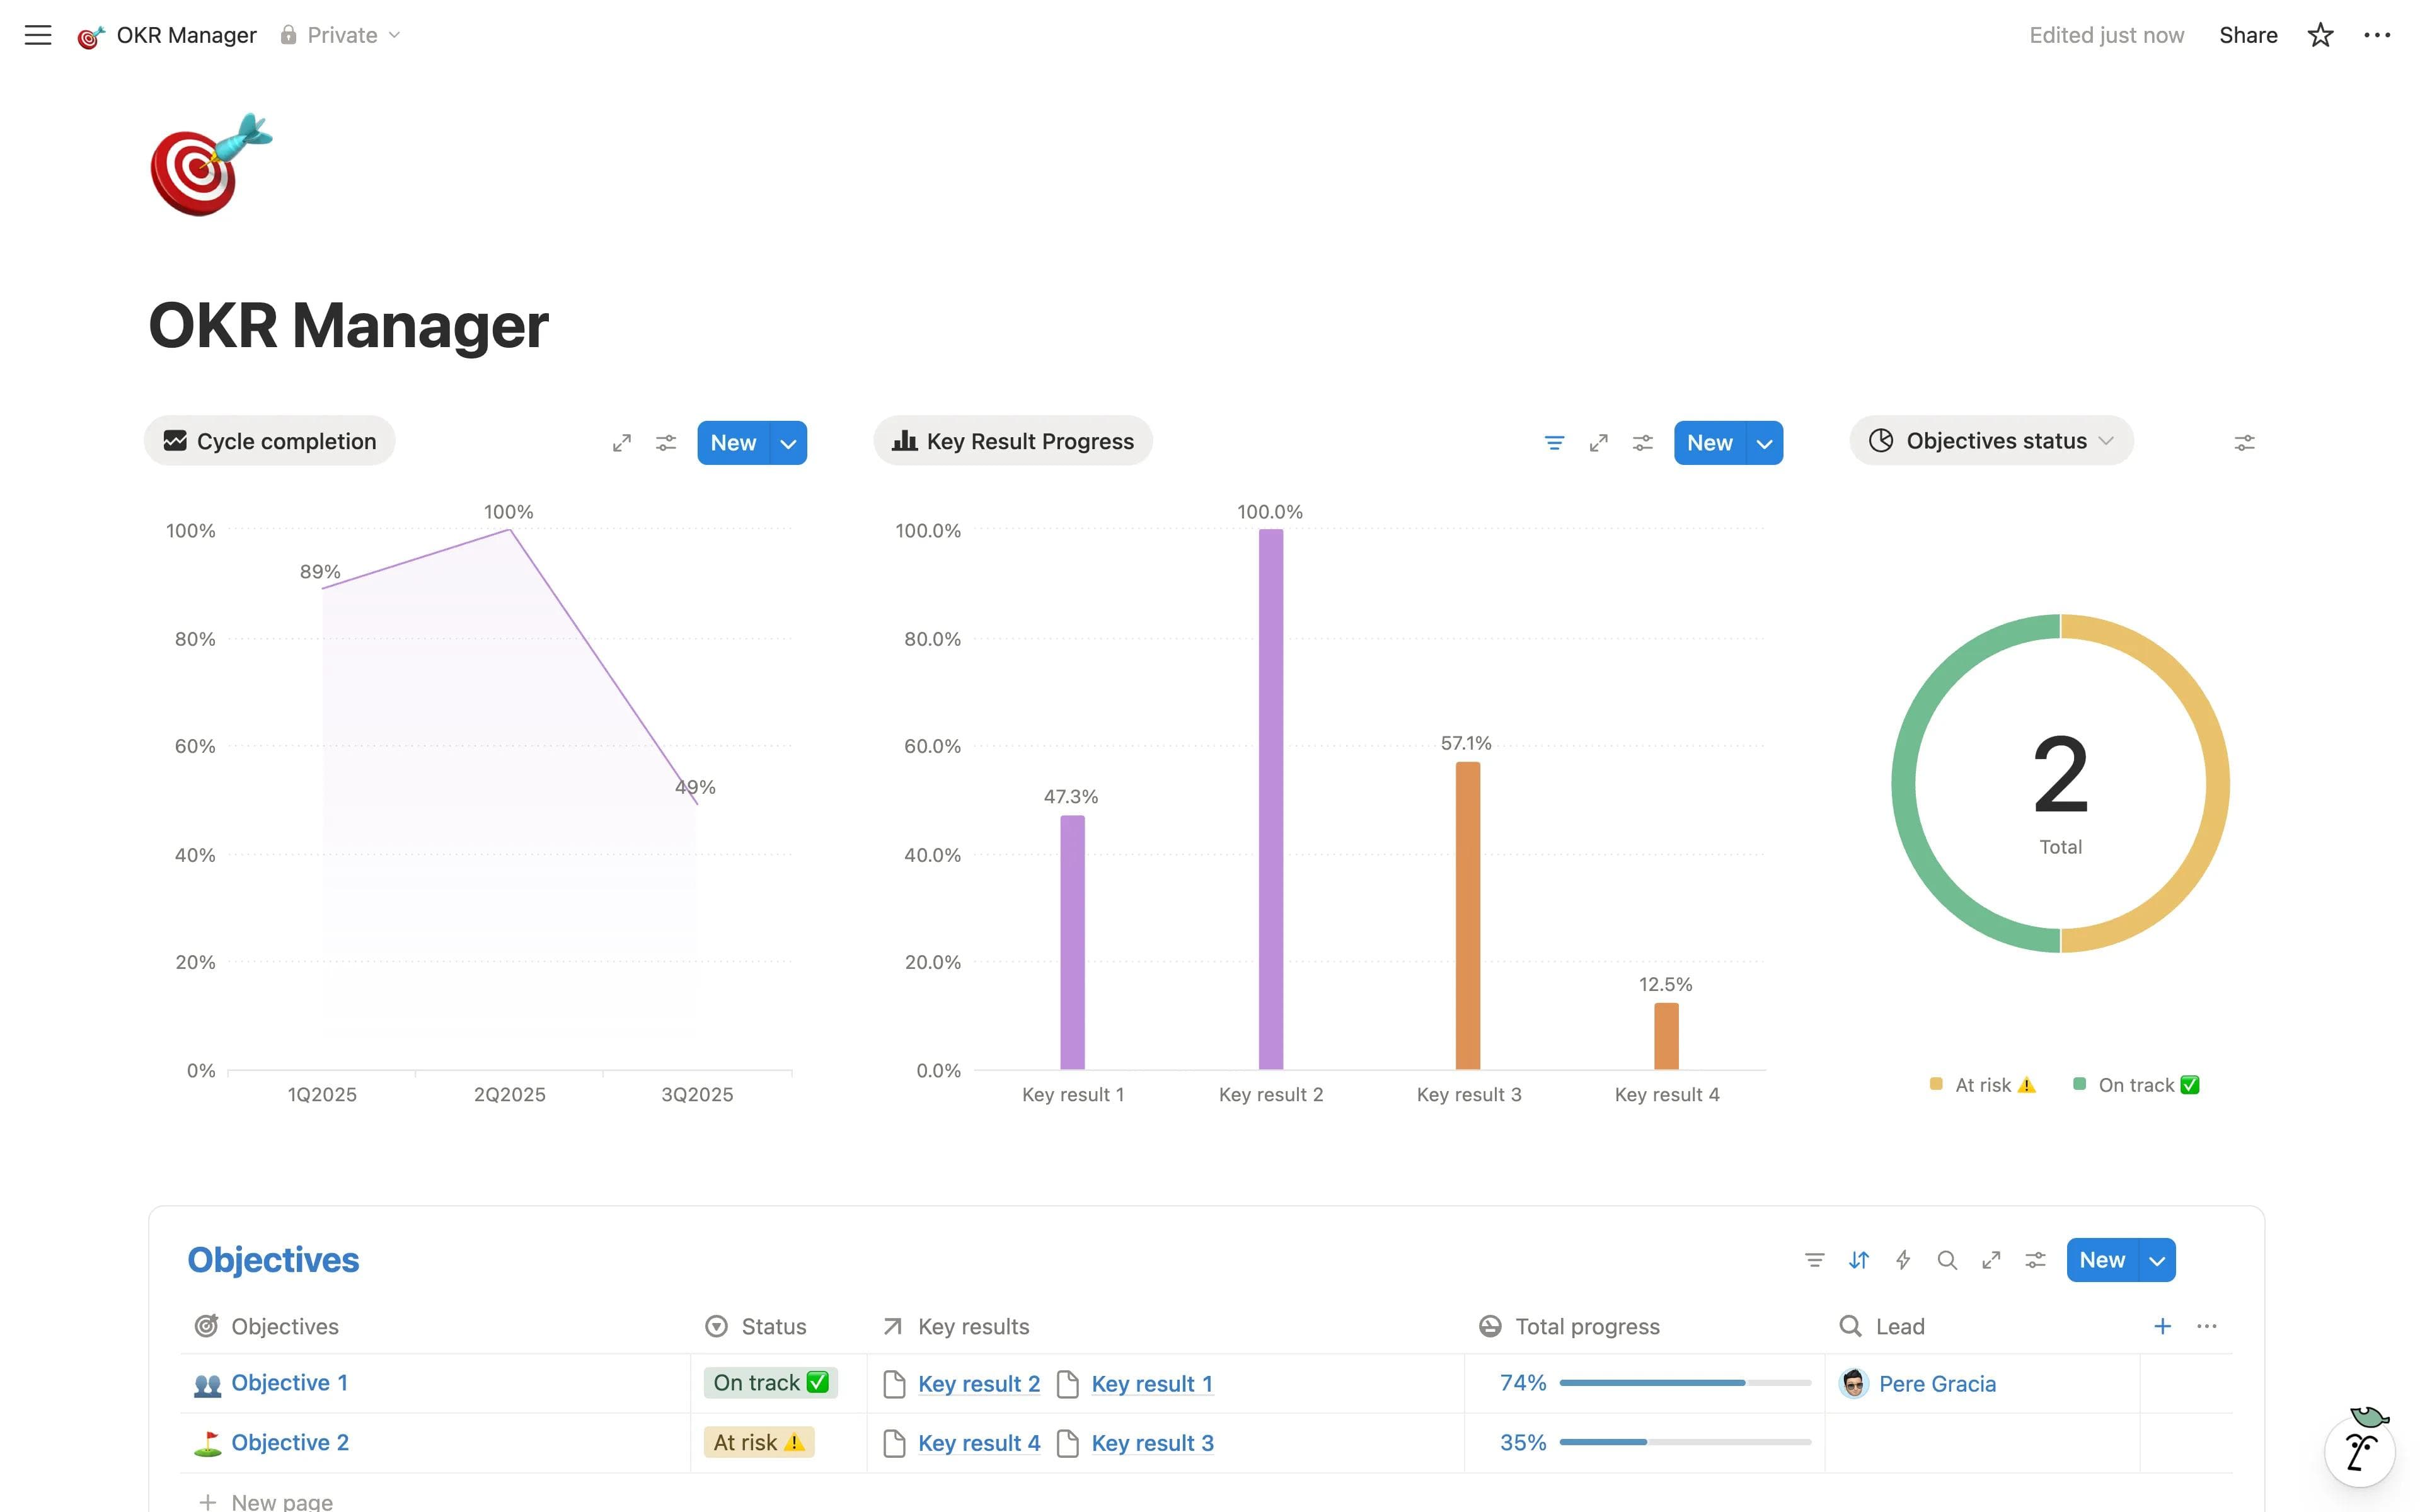Viewport: 2420px width, 1512px height.
Task: Open the Private sharing dropdown
Action: [341, 35]
